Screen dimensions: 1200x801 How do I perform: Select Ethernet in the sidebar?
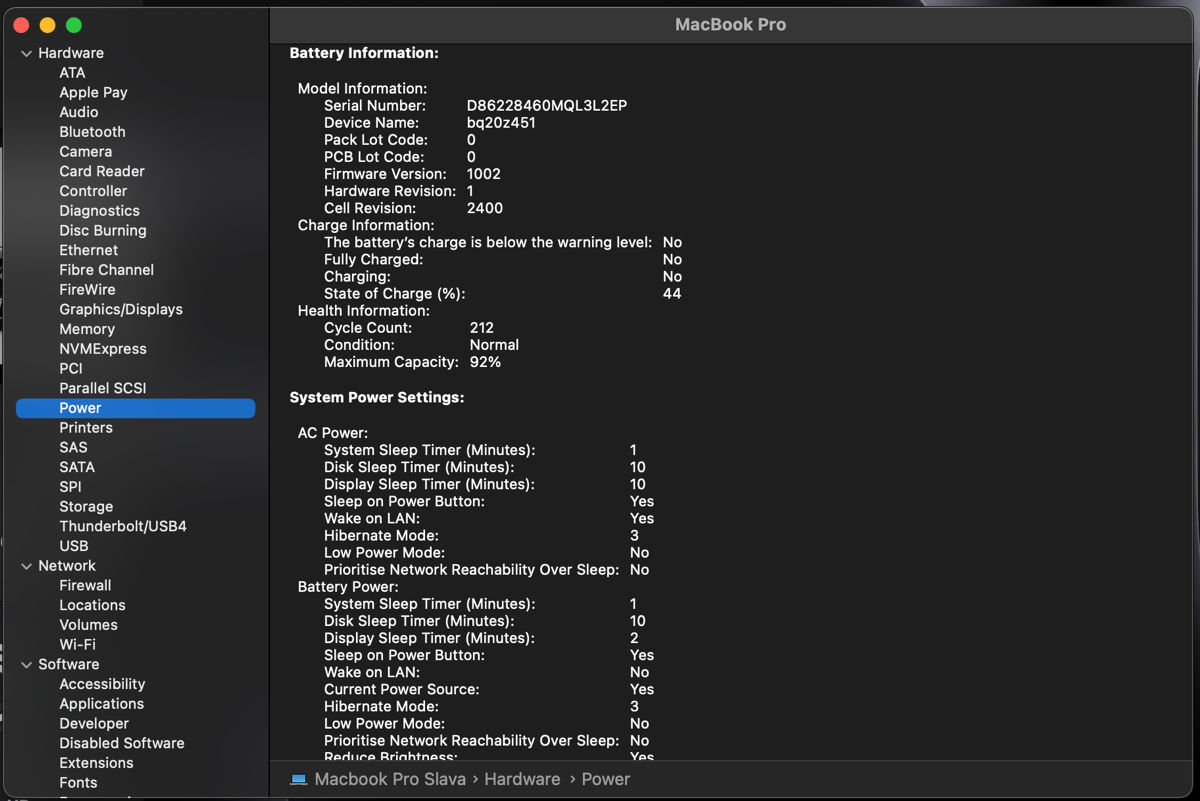point(88,250)
